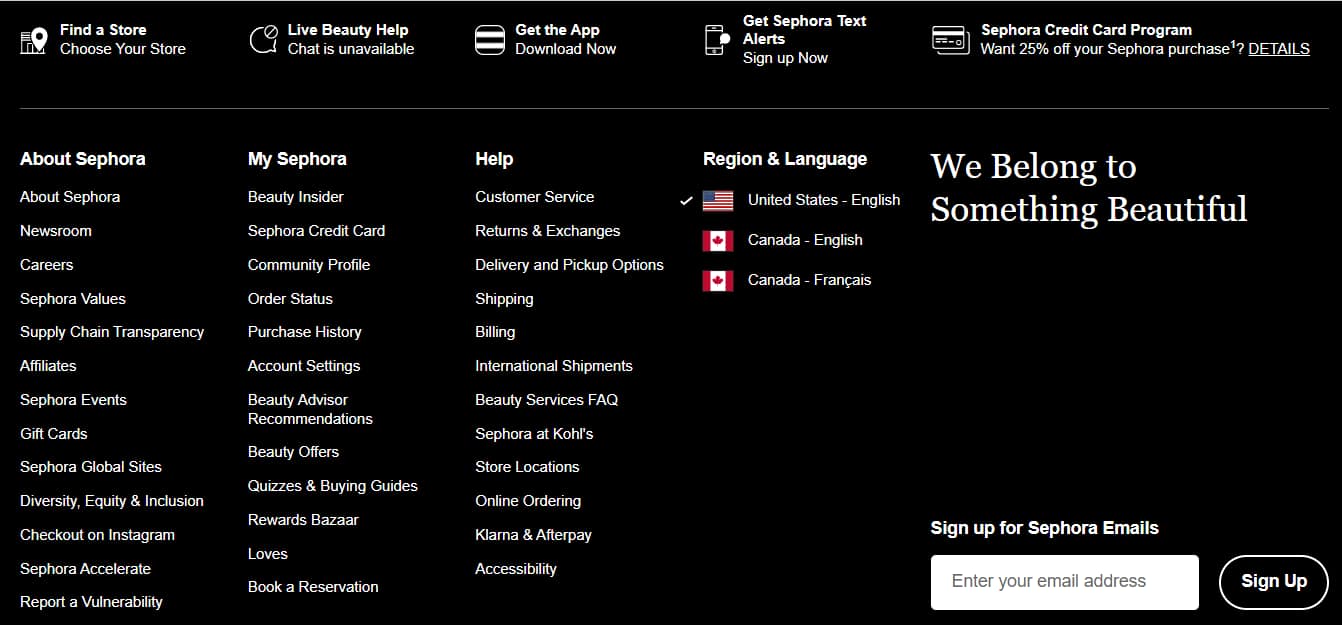The image size is (1342, 625).
Task: Select Canada - Français as the language
Action: coord(810,279)
